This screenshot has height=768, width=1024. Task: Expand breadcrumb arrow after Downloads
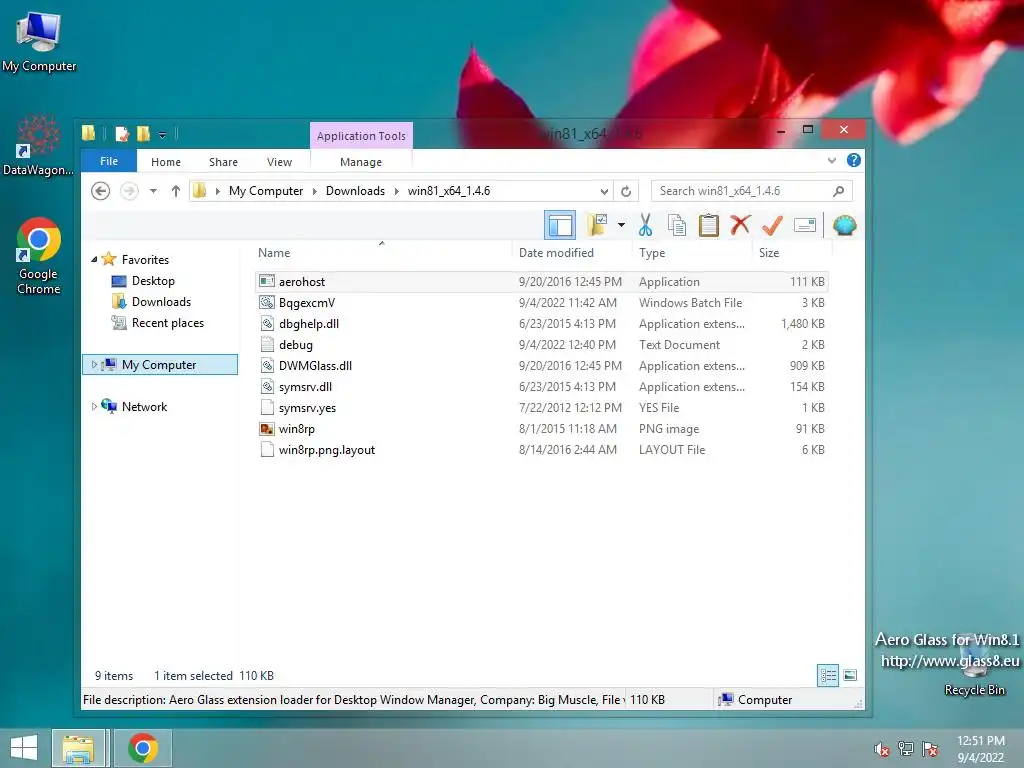[396, 191]
